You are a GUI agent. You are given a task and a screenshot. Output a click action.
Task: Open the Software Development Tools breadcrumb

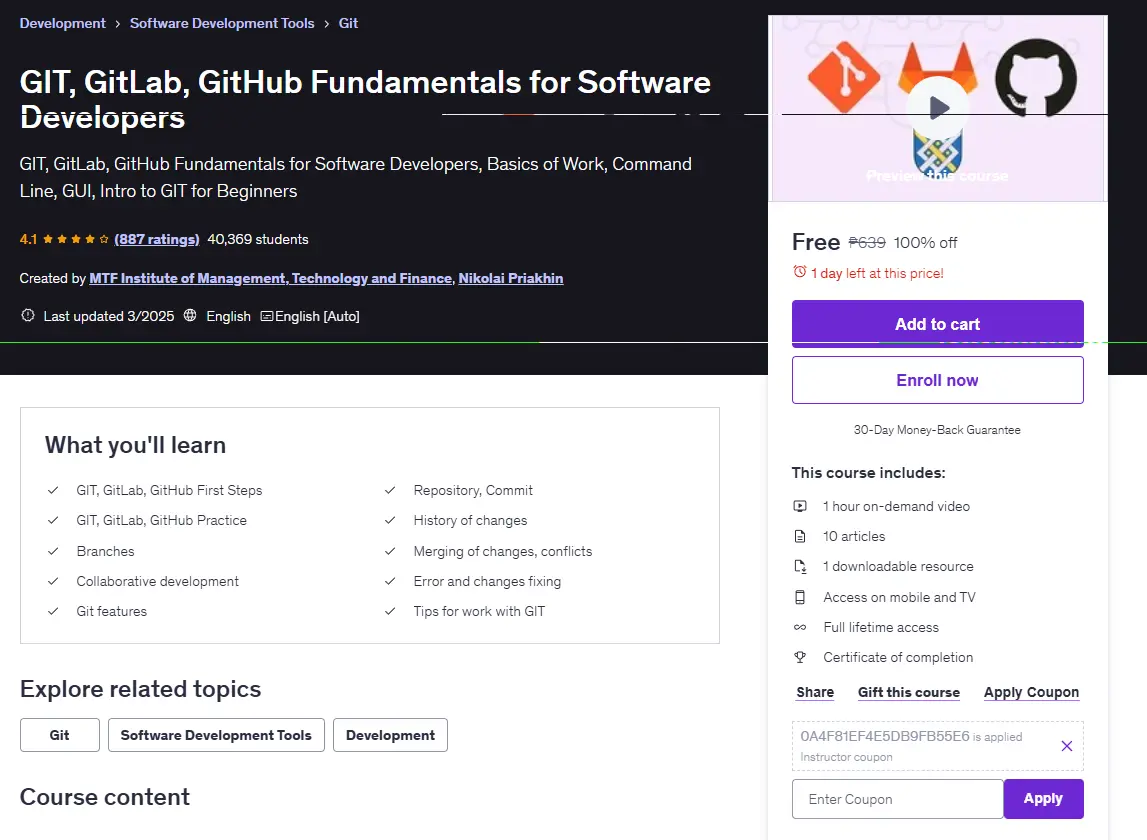click(222, 23)
